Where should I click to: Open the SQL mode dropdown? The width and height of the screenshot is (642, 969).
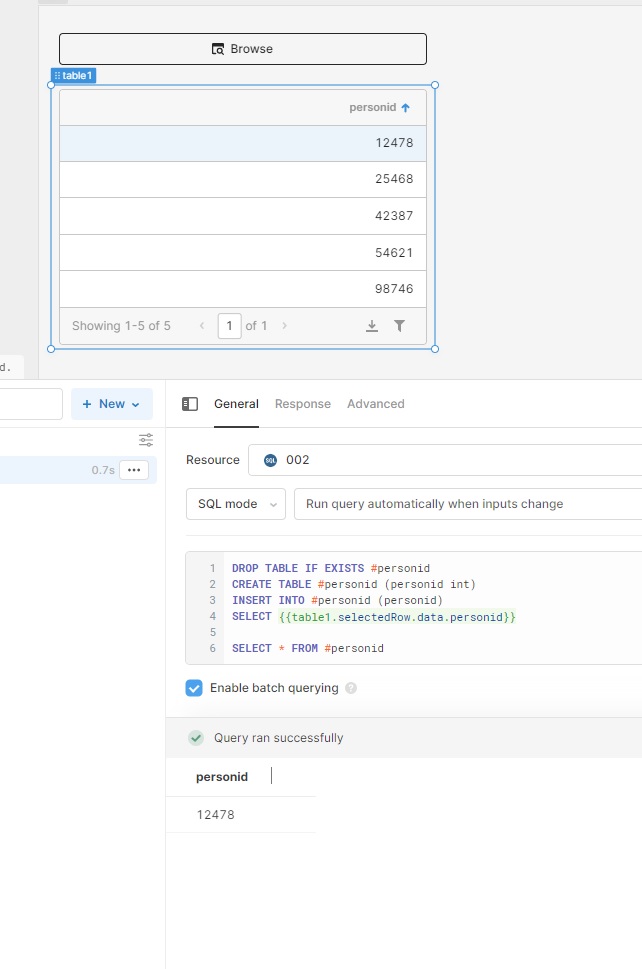[235, 504]
